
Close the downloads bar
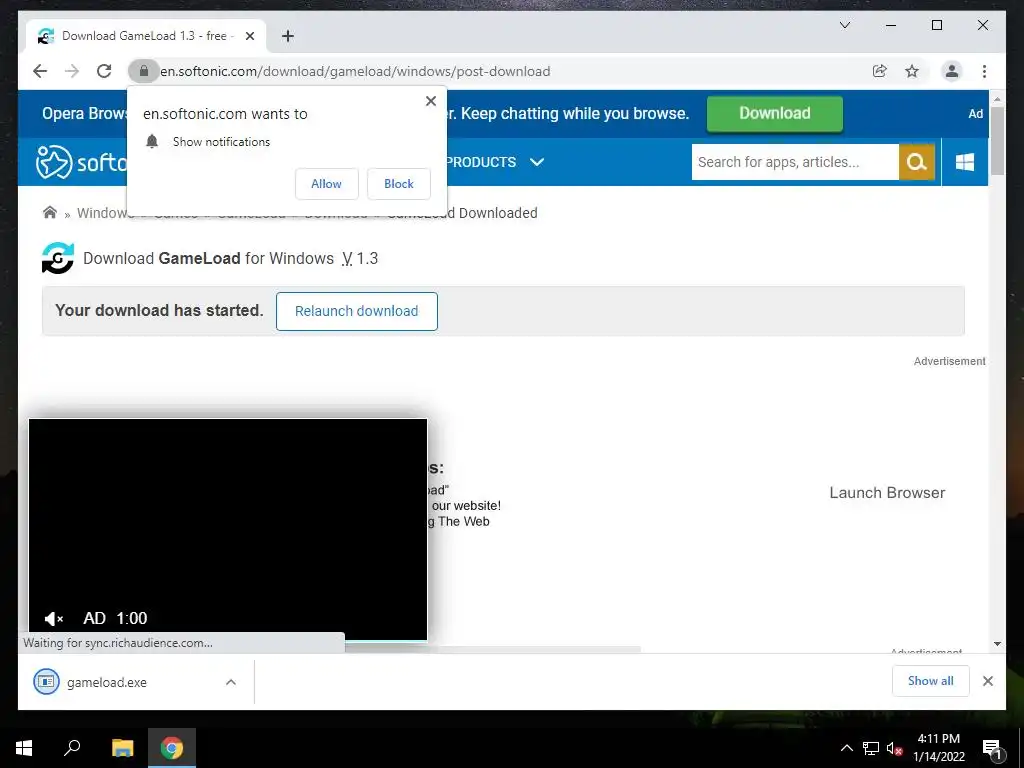(x=987, y=681)
